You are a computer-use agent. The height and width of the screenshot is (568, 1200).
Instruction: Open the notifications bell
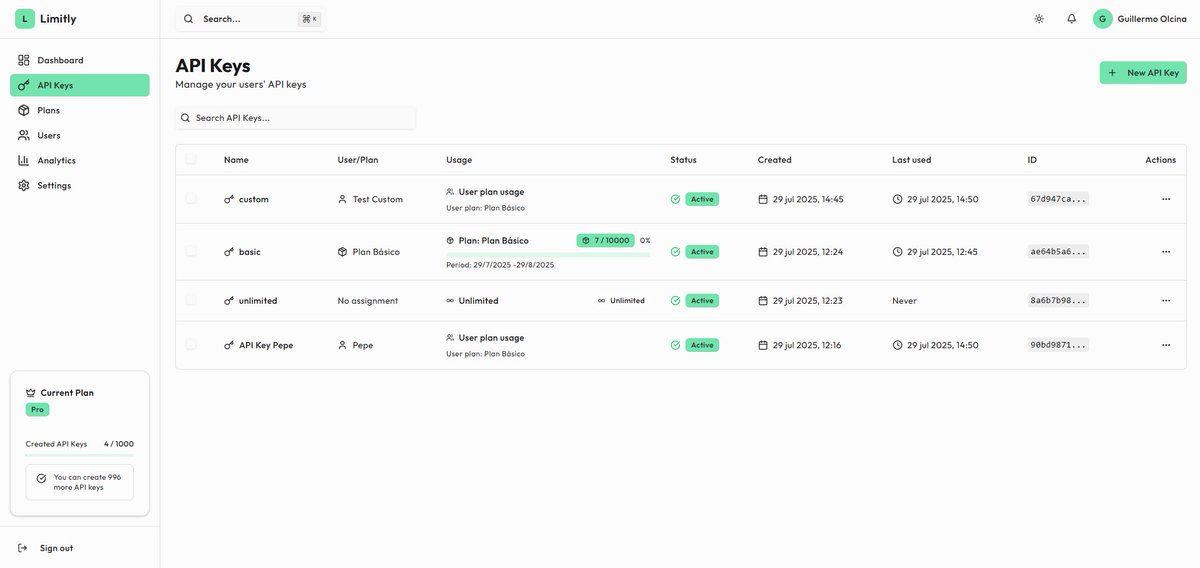point(1072,19)
